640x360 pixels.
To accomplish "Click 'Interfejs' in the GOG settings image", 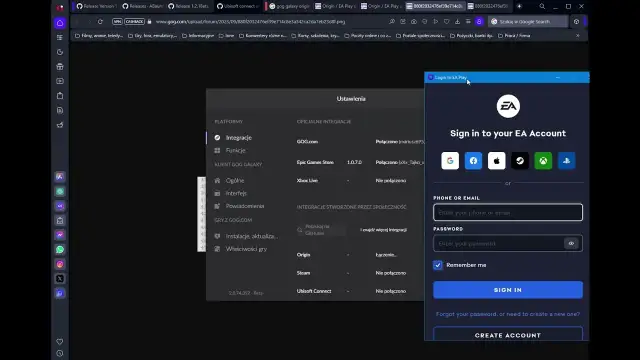I will pos(236,193).
